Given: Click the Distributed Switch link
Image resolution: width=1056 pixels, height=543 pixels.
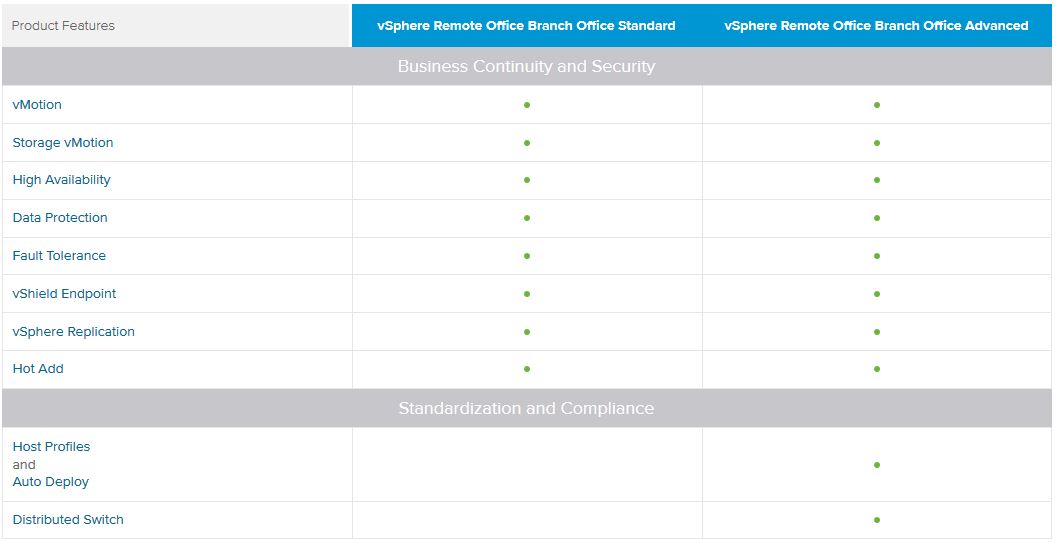Looking at the screenshot, I should [x=68, y=519].
